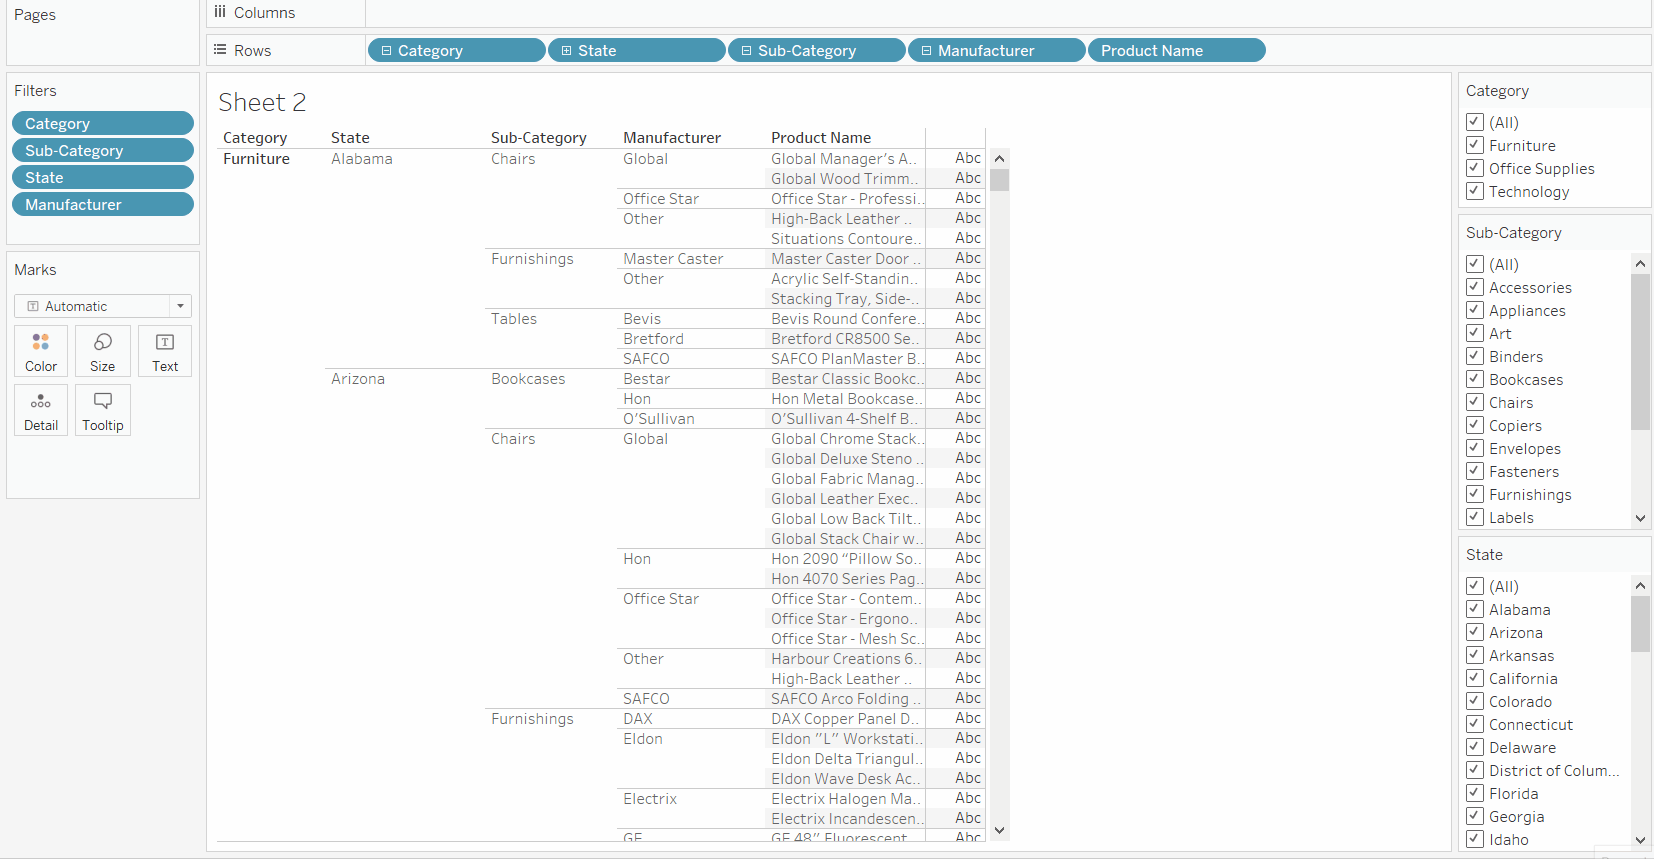Viewport: 1654px width, 859px height.
Task: Select the Master Caster manufacturer cell
Action: (x=673, y=259)
